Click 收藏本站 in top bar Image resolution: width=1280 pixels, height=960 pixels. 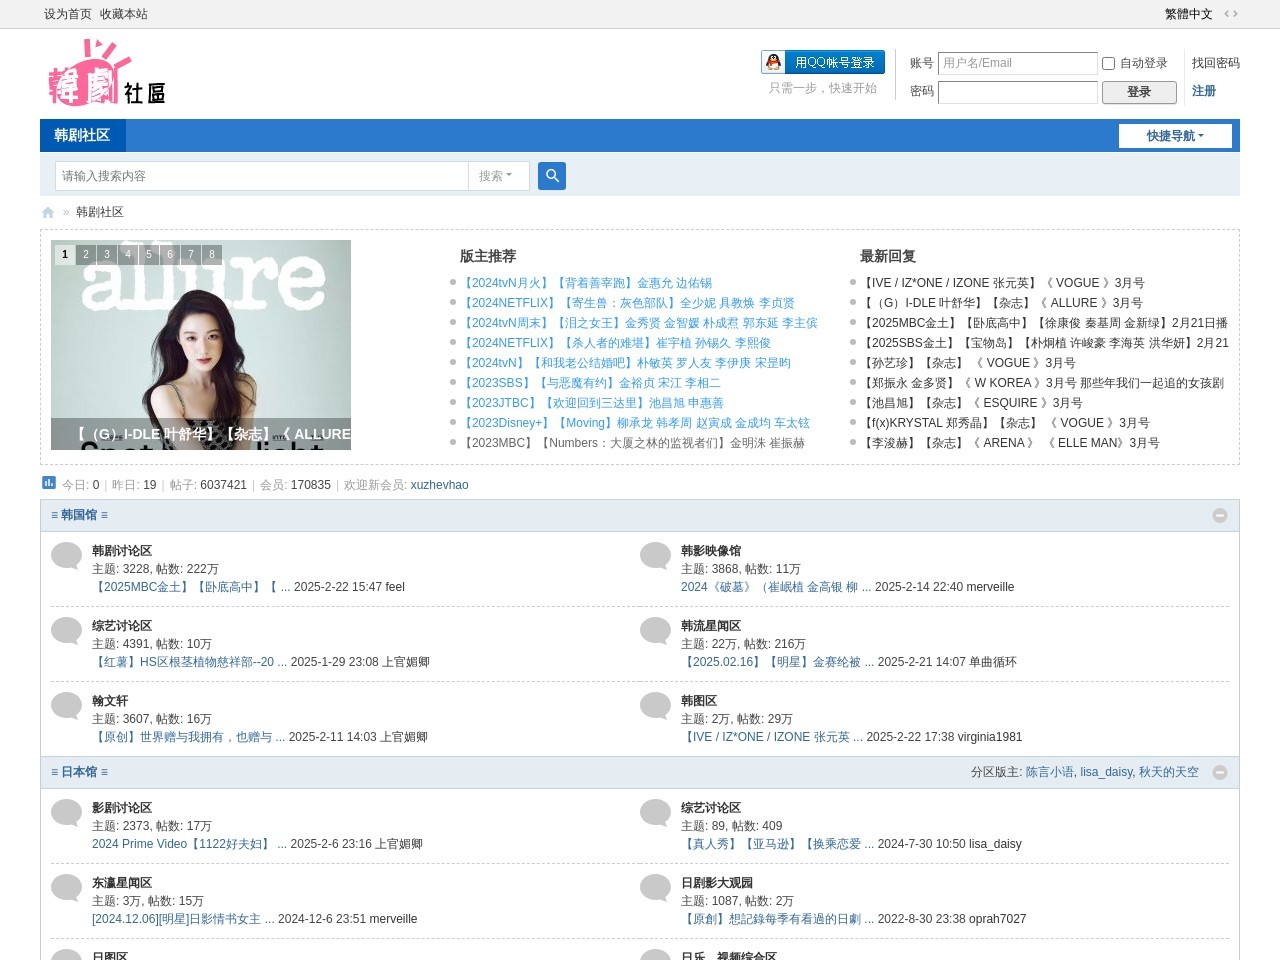tap(124, 14)
